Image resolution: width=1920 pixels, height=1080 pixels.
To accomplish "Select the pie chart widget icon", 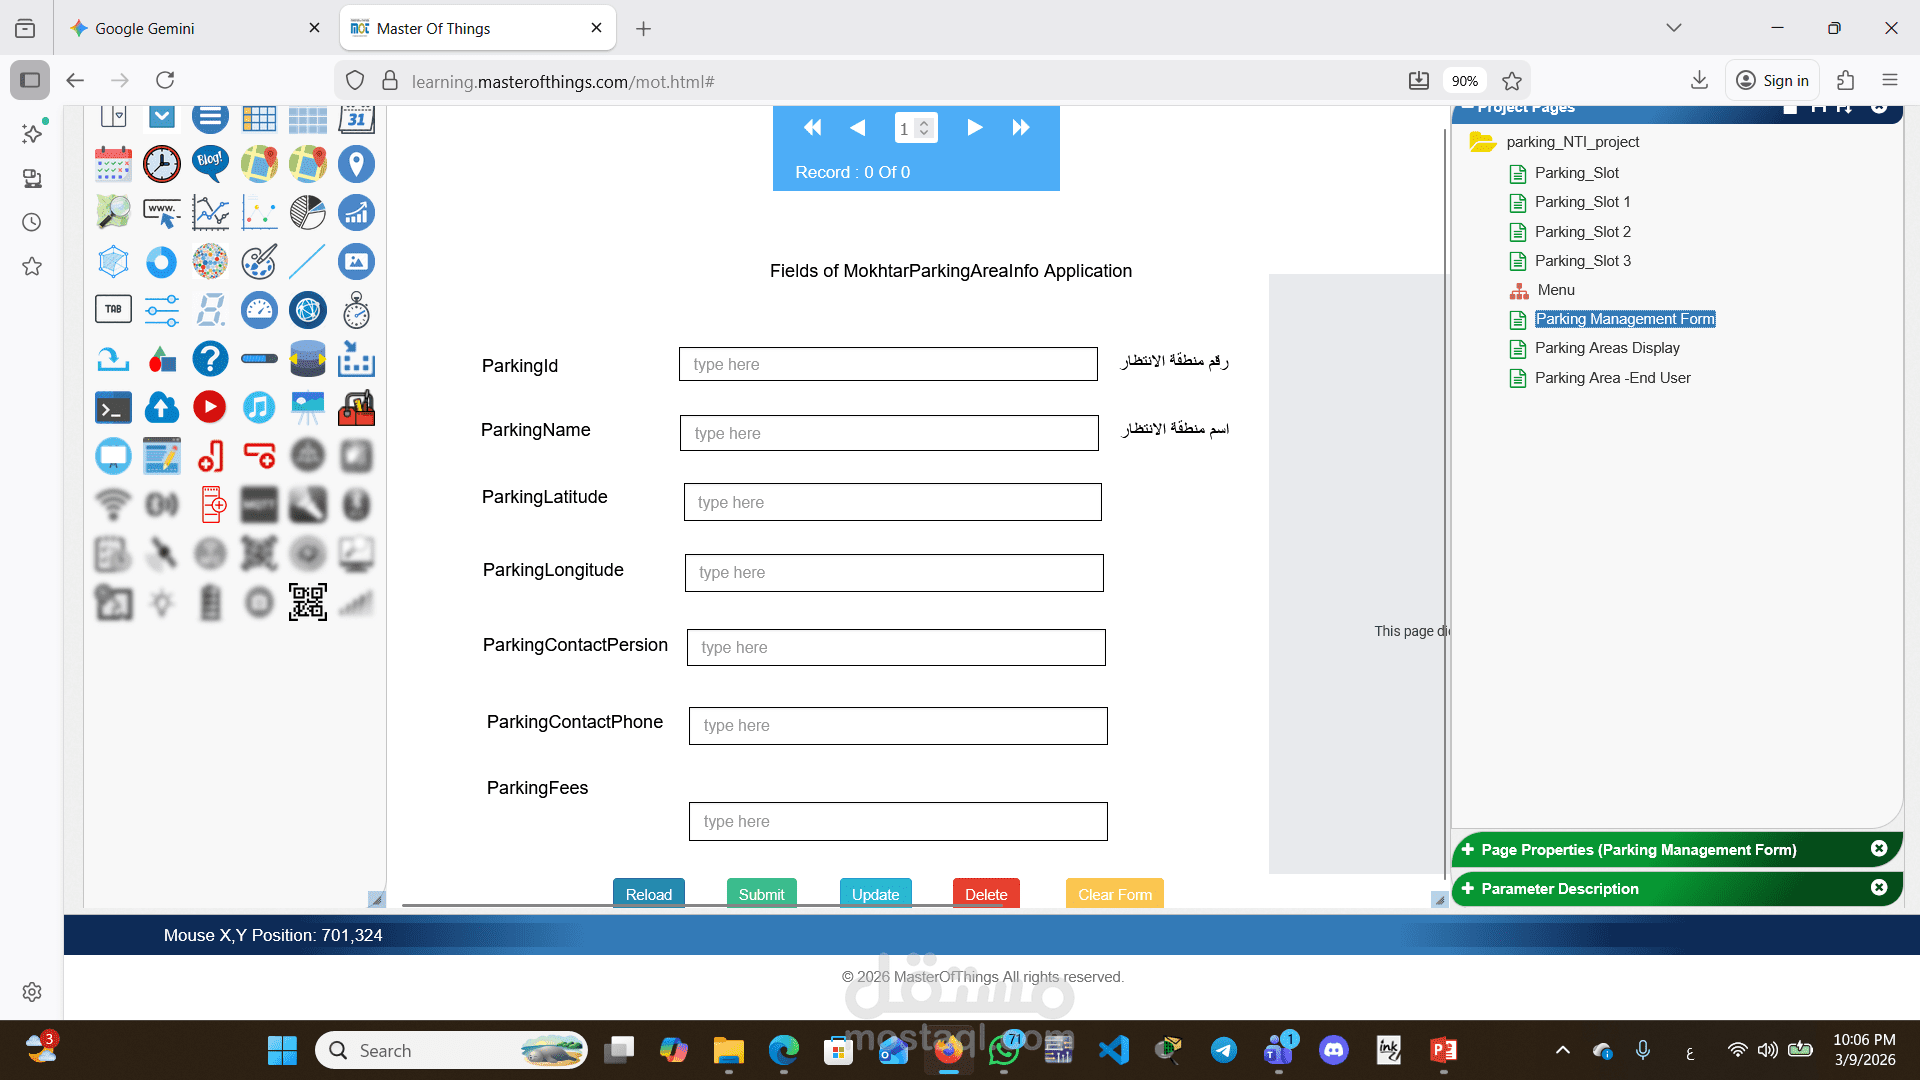I will coord(307,213).
